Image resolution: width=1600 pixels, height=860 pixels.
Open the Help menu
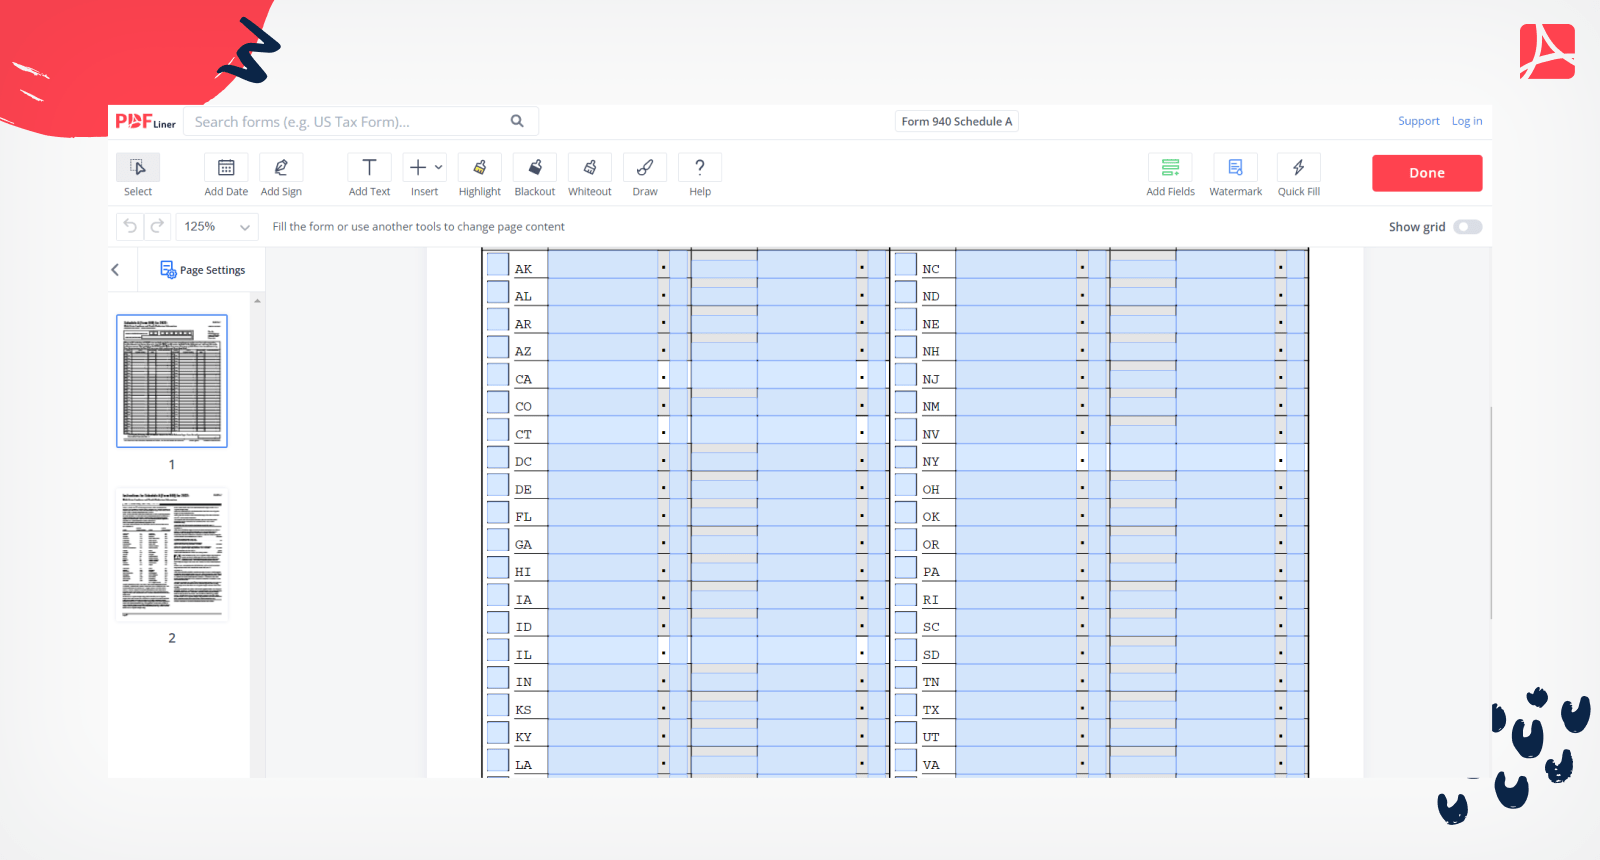click(x=700, y=168)
